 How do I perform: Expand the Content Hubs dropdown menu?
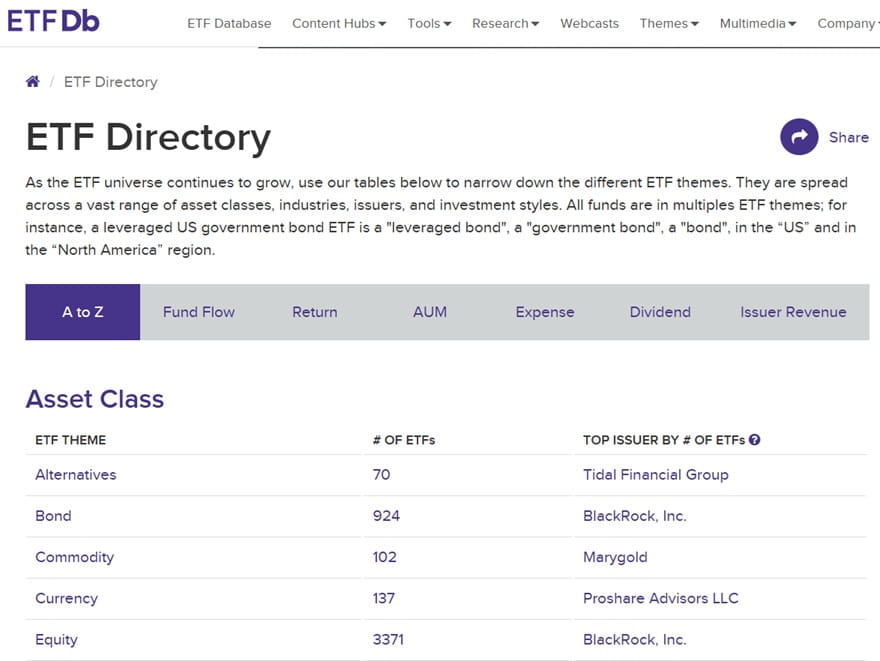pos(339,23)
